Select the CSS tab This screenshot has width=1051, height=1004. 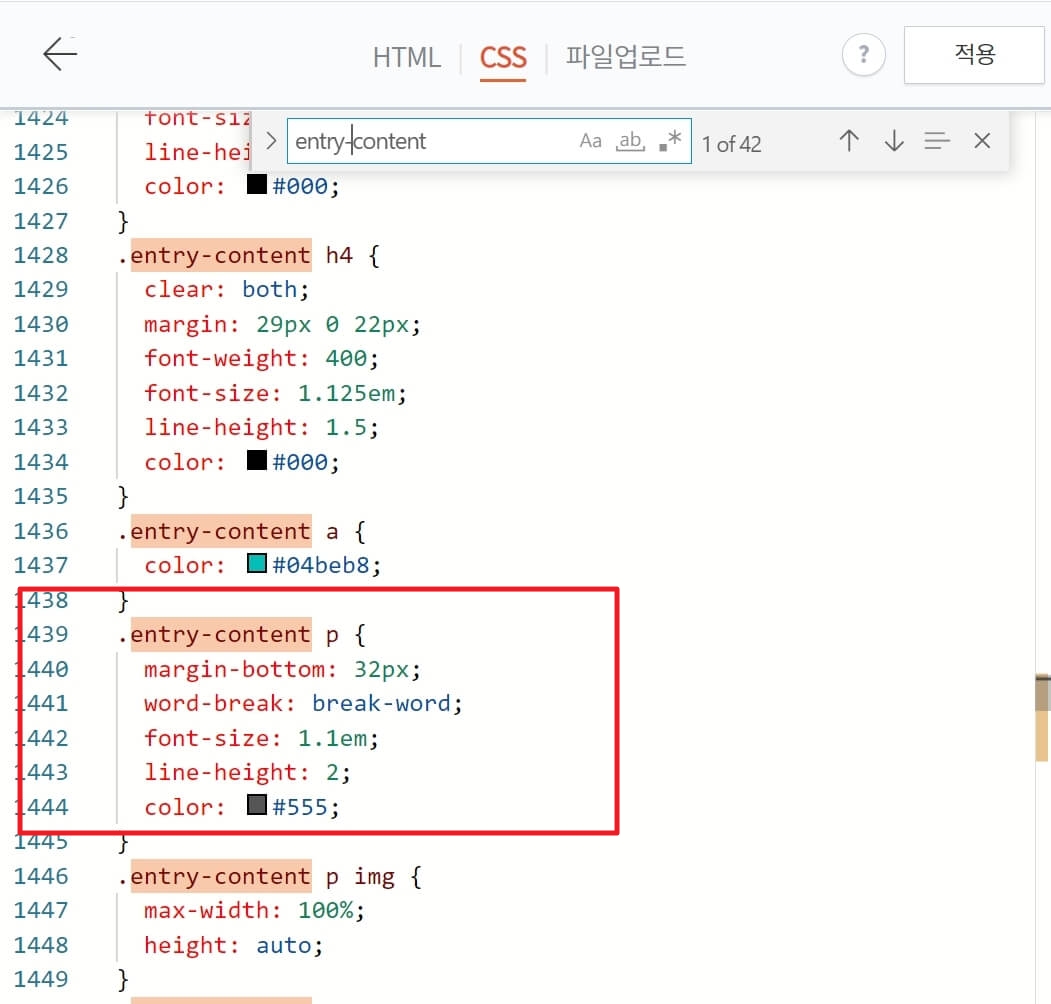(503, 58)
